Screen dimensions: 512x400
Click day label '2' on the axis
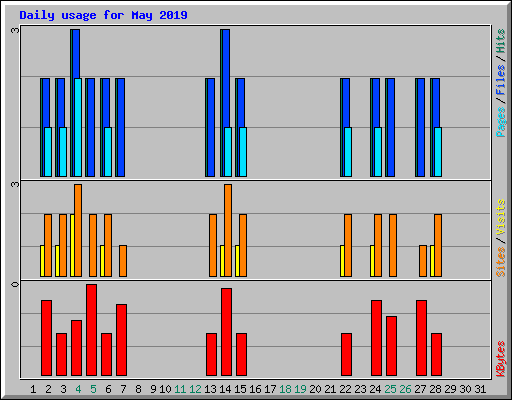[x=48, y=389]
